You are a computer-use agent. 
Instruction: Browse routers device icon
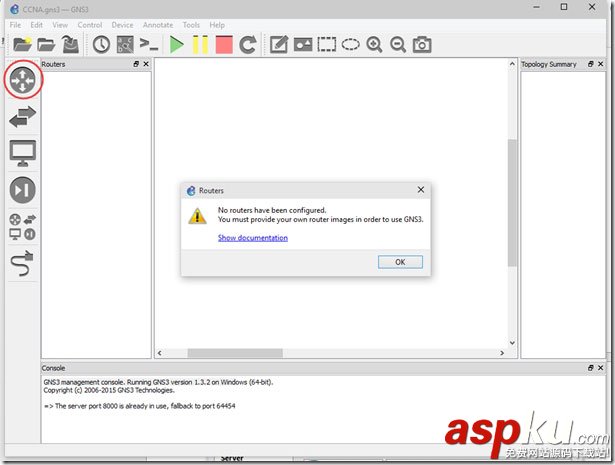(23, 80)
